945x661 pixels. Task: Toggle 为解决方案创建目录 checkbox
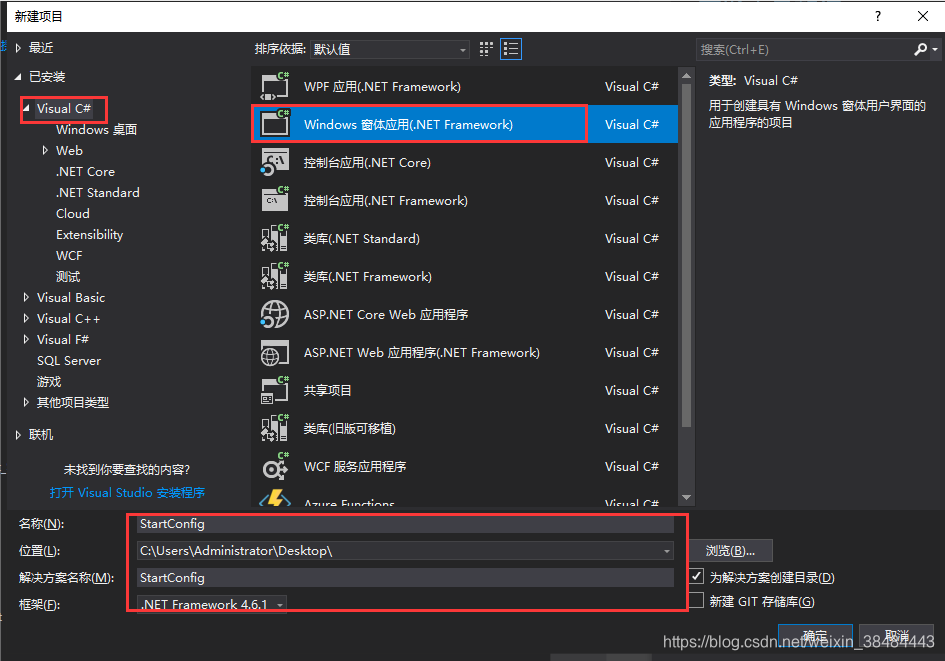pyautogui.click(x=697, y=576)
